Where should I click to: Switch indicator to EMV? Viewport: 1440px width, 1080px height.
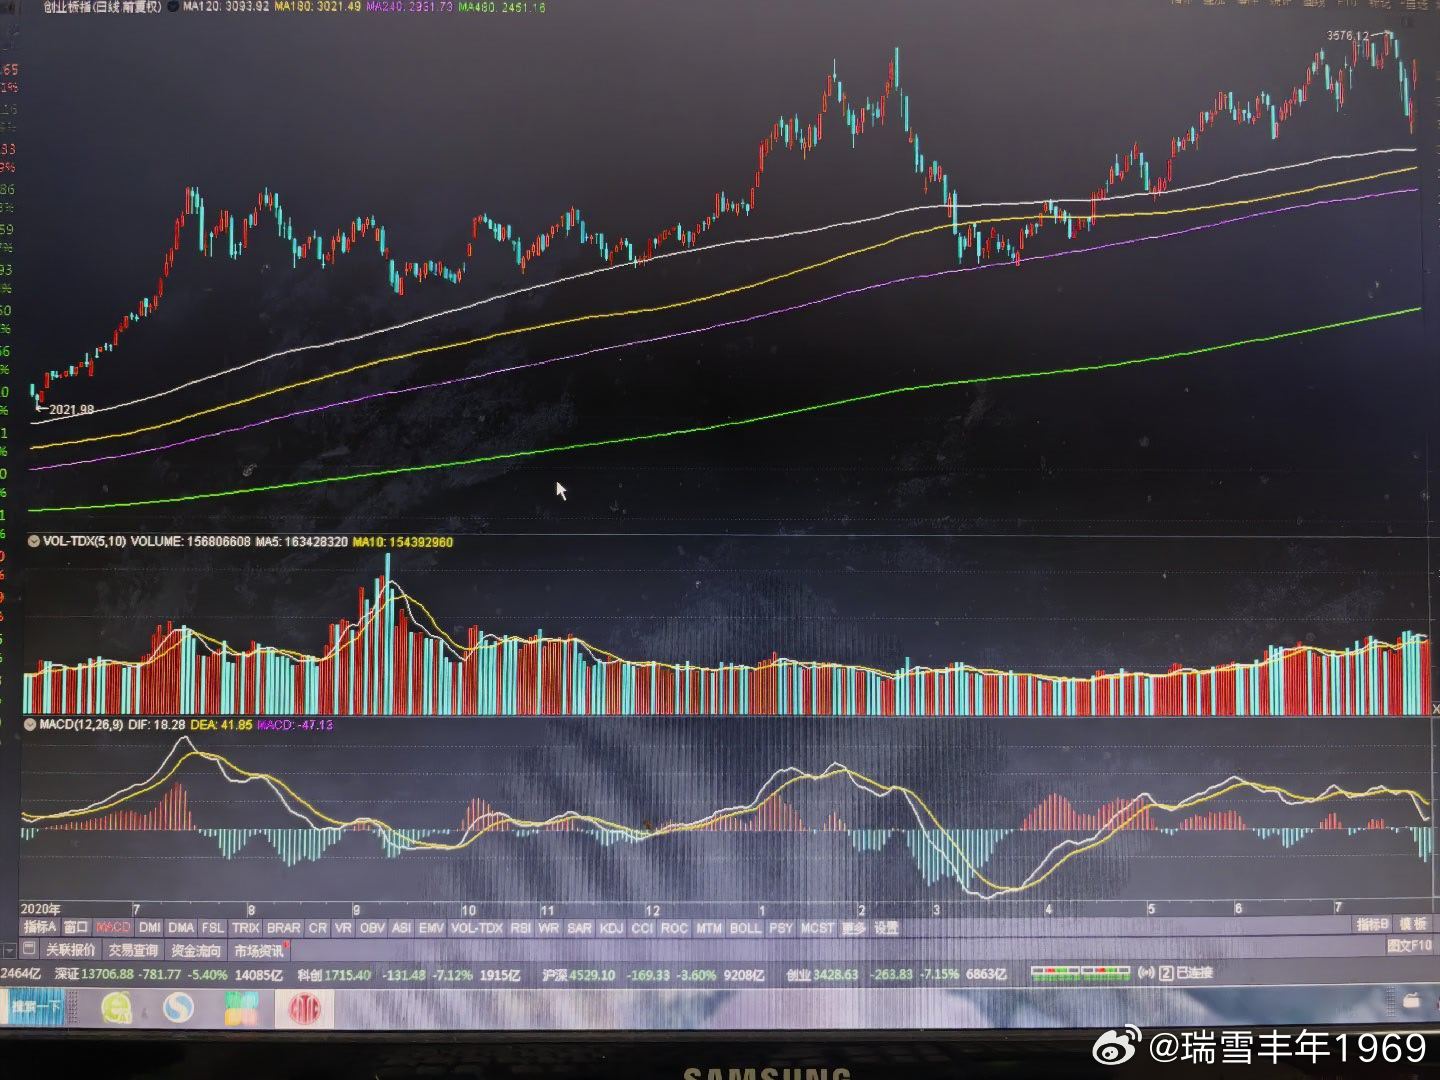431,927
